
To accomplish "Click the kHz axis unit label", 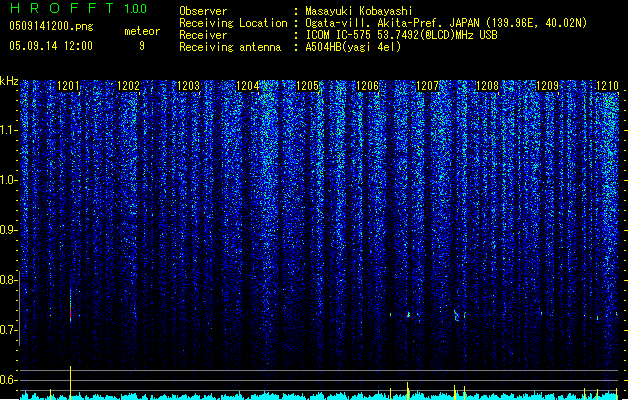I will click(x=9, y=81).
